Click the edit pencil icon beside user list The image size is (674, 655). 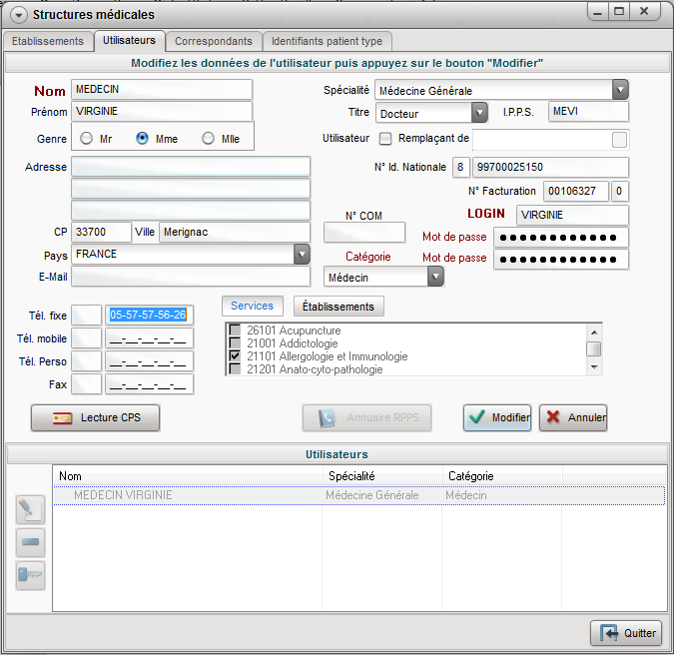point(30,509)
